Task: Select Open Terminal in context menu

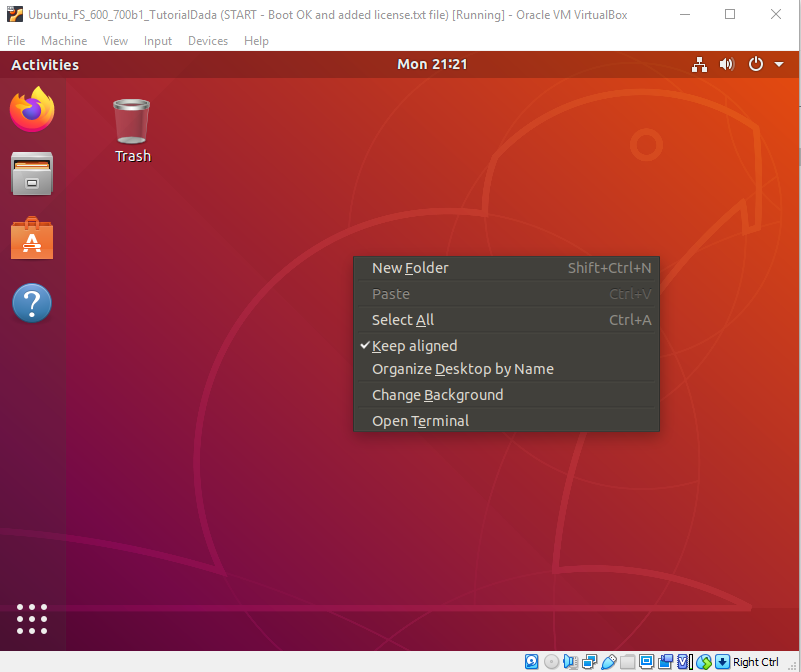Action: point(420,421)
